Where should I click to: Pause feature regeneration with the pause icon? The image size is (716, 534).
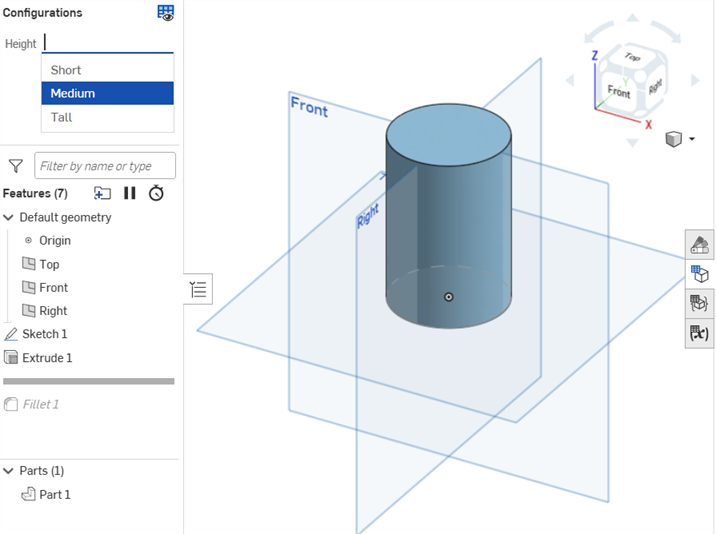130,193
